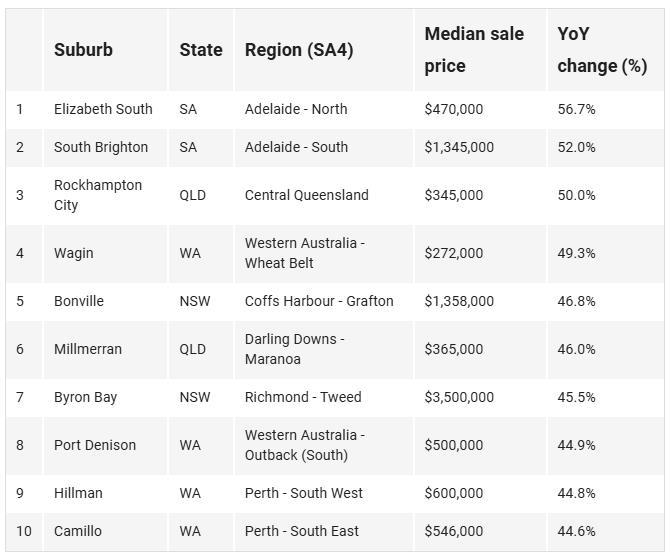Click the Median sale price header
The width and height of the screenshot is (670, 559).
(474, 50)
